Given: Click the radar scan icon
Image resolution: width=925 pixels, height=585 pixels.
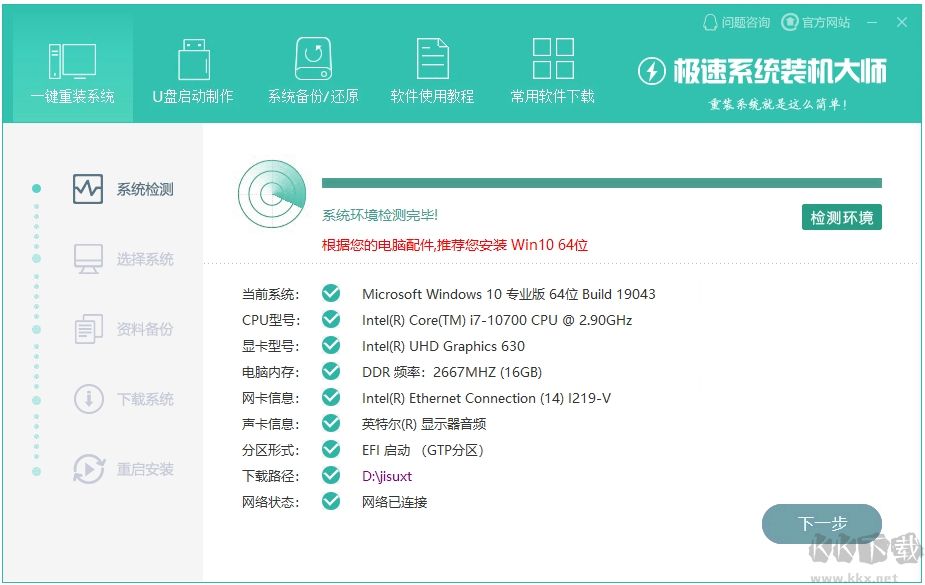Looking at the screenshot, I should point(272,193).
